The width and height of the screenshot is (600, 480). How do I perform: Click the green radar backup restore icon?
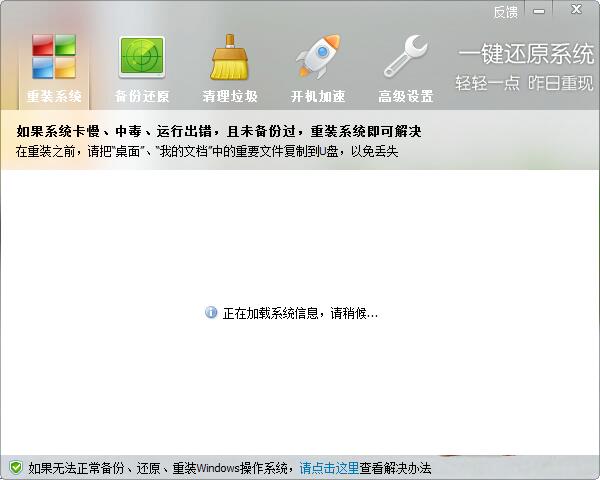click(x=142, y=57)
